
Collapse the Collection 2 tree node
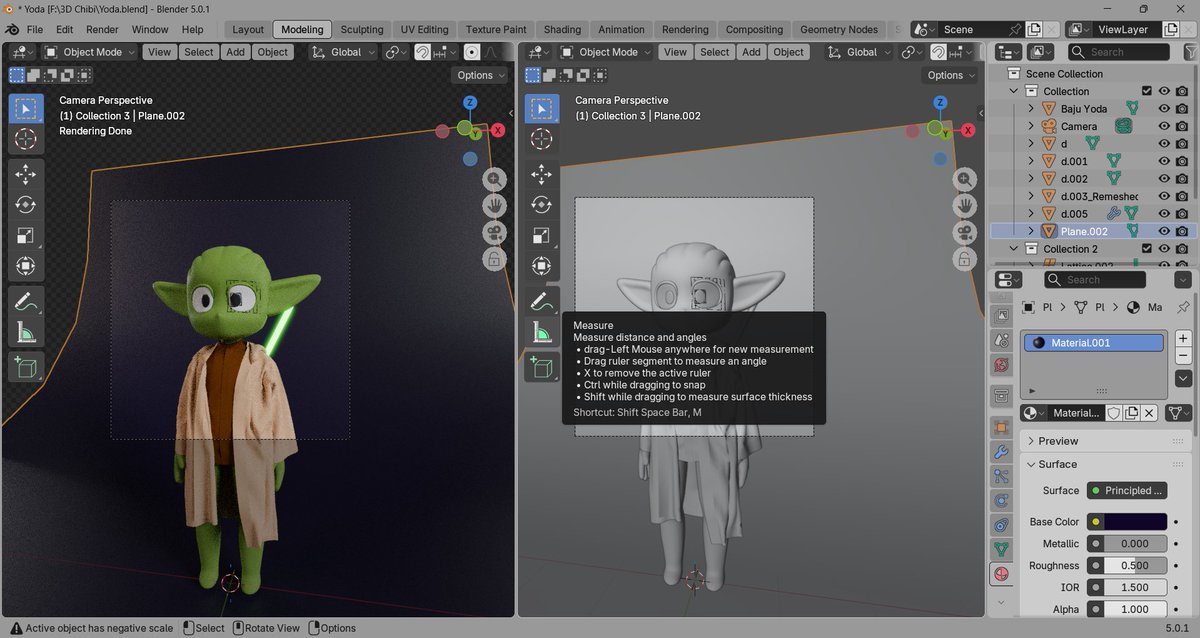1014,249
